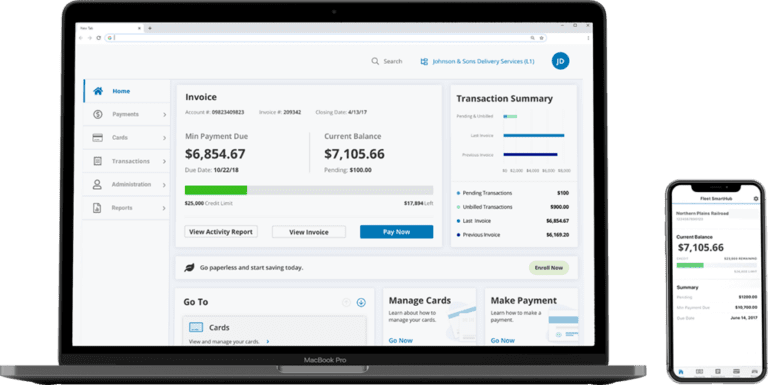Close the New Tab browser tab

point(139,28)
